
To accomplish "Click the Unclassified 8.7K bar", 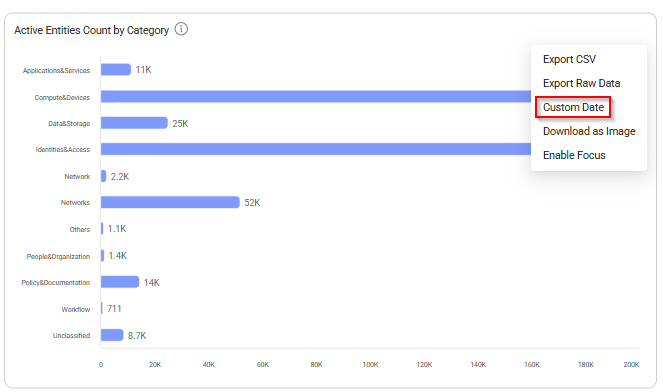I will point(112,335).
